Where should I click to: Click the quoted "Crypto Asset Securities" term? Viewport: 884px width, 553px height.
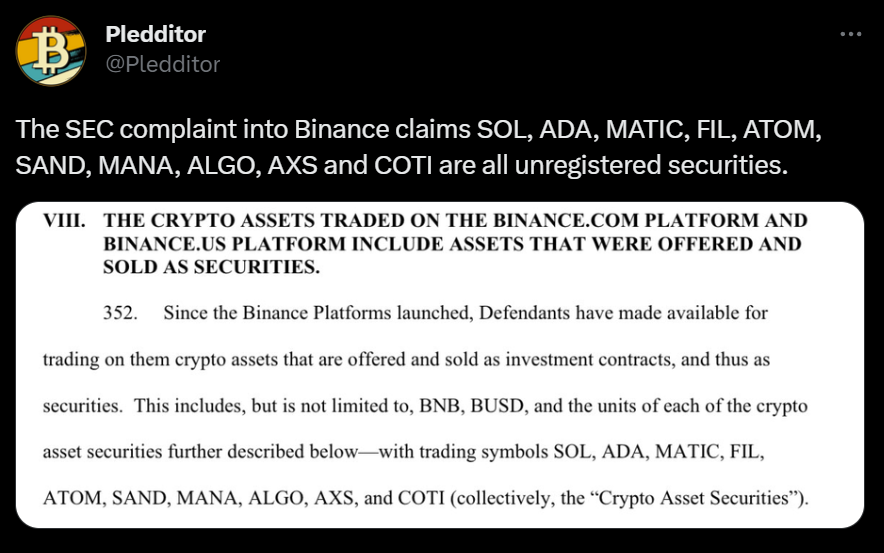click(692, 497)
